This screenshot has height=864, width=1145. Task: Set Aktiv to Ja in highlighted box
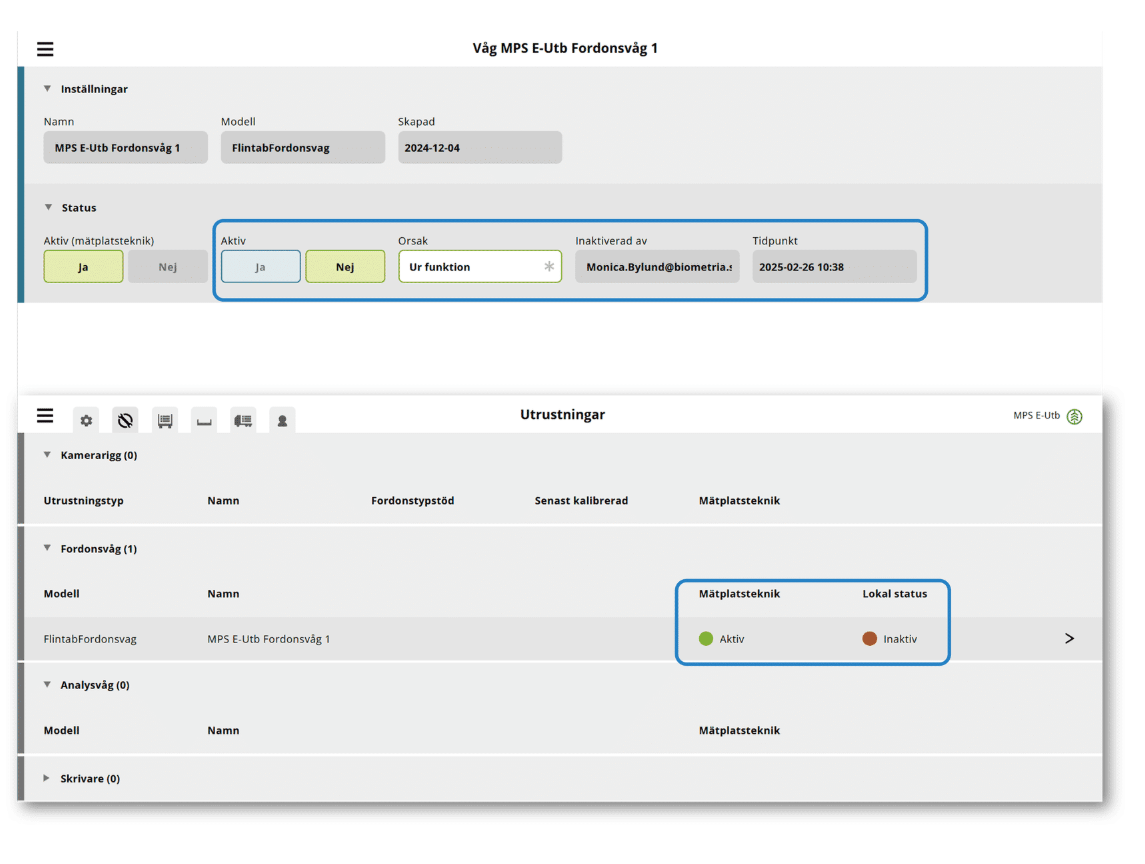pyautogui.click(x=261, y=267)
